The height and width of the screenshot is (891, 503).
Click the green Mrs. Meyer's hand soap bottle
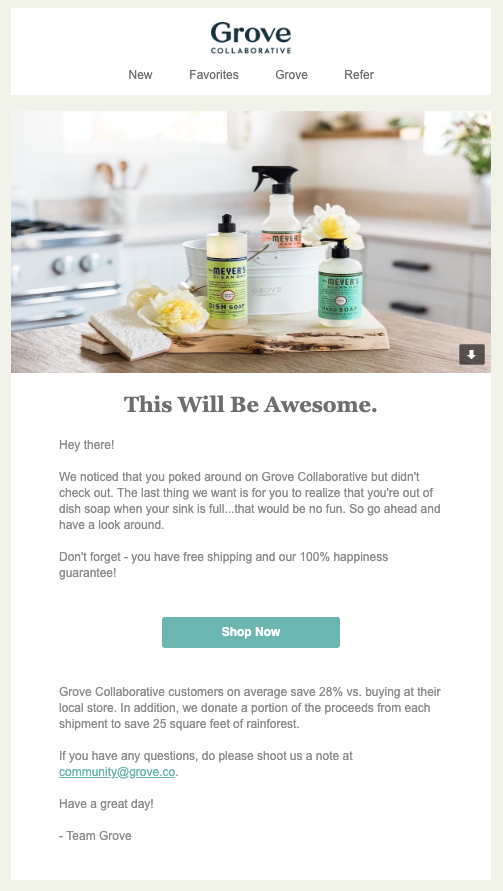point(340,284)
